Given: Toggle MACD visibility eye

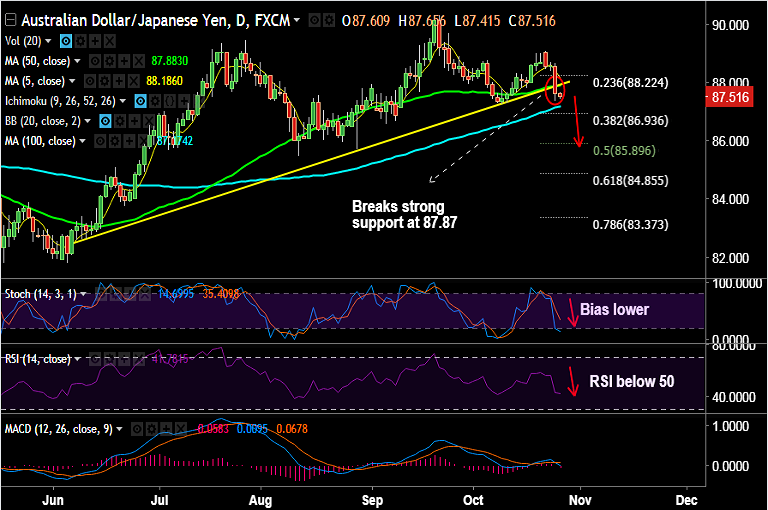Looking at the screenshot, I should 137,429.
